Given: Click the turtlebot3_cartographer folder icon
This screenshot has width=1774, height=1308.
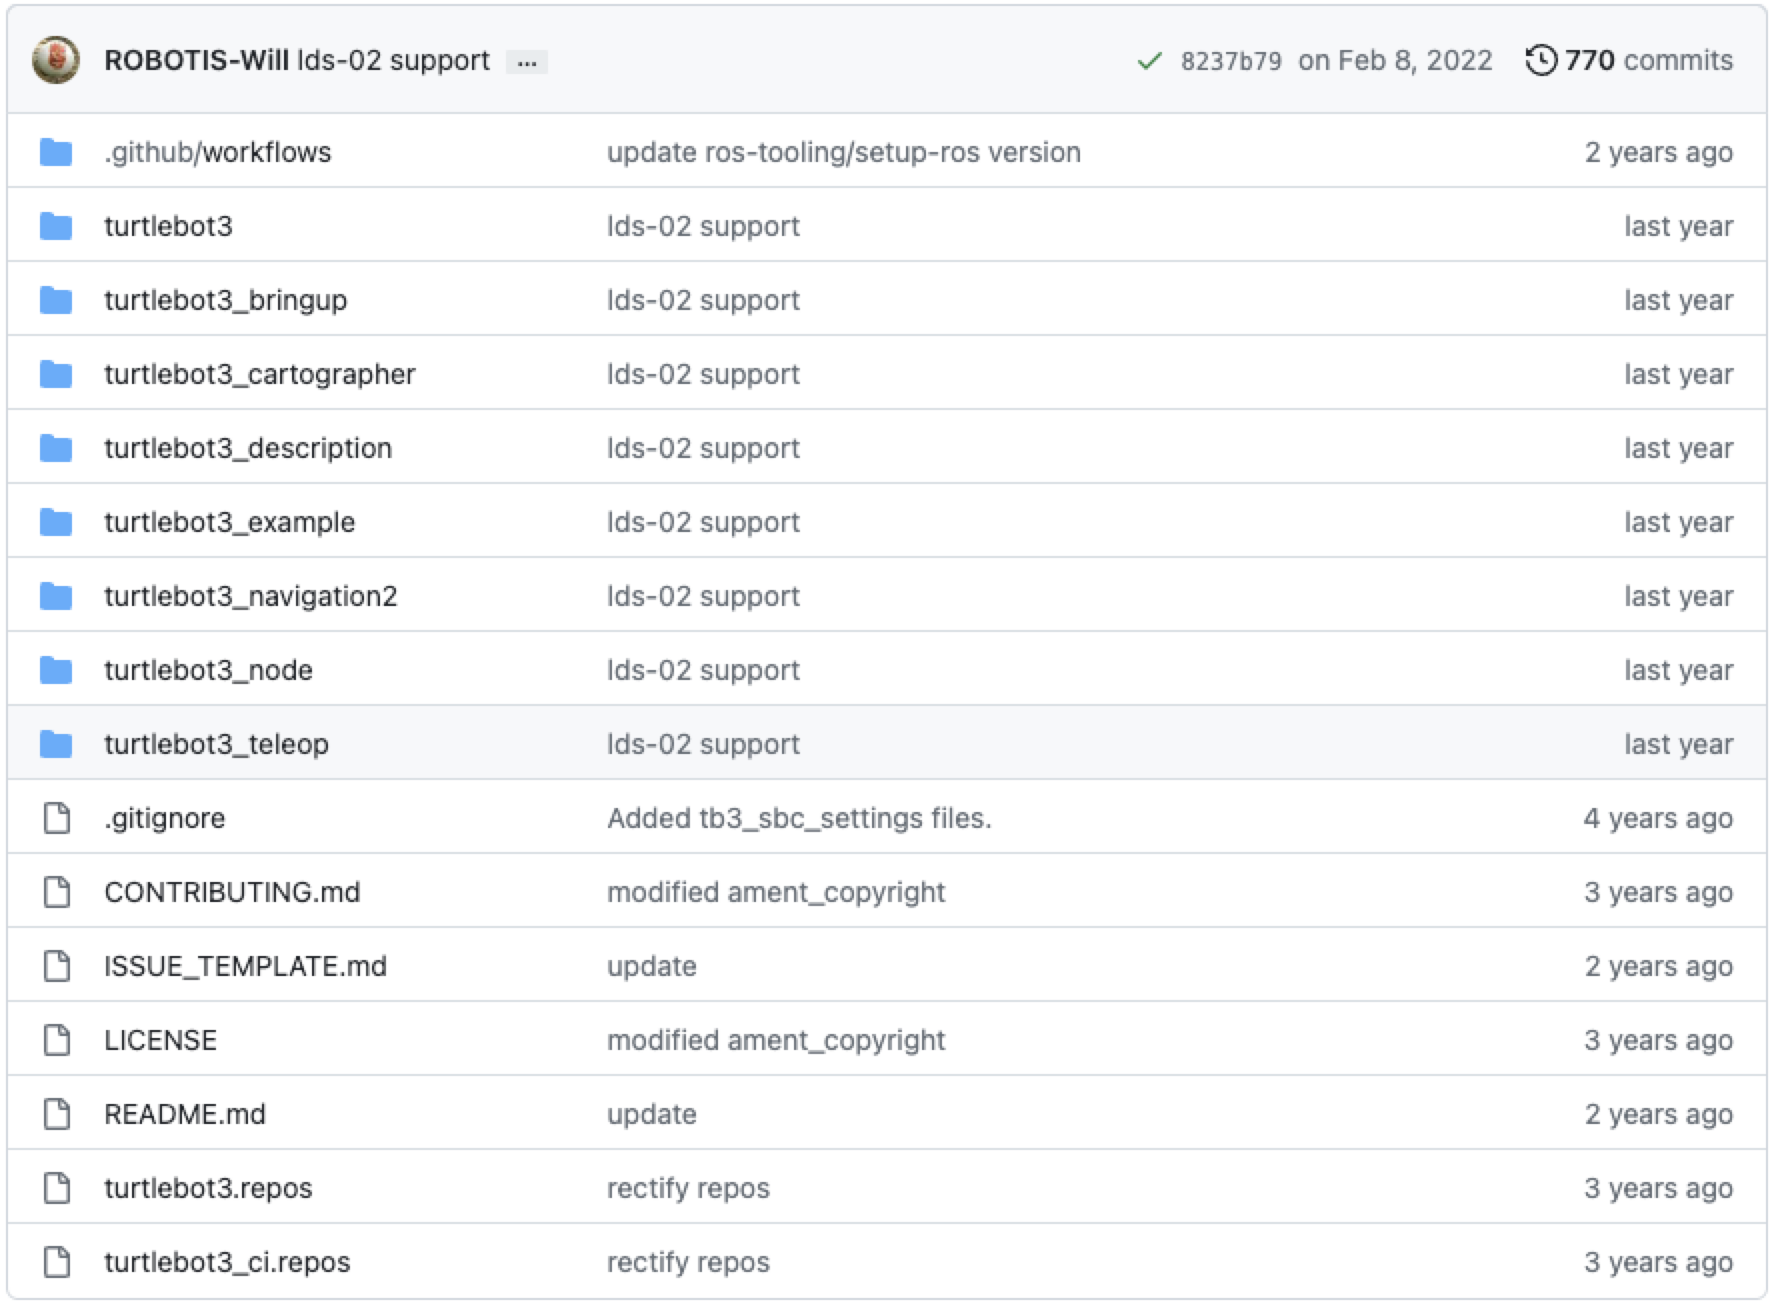Looking at the screenshot, I should coord(56,374).
